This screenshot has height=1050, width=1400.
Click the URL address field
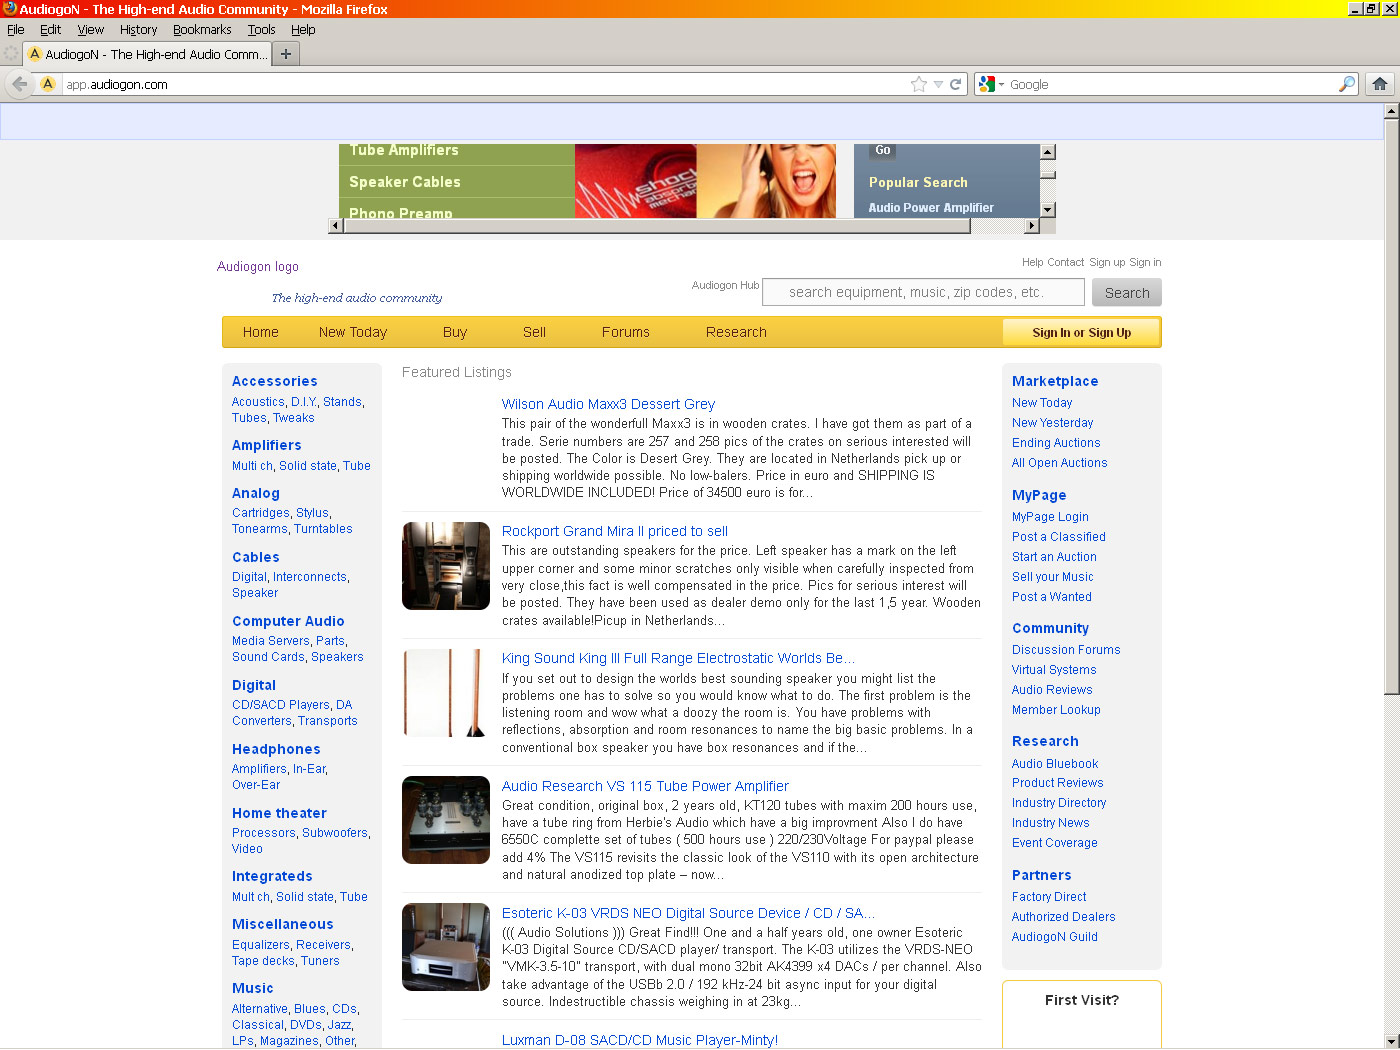click(x=485, y=84)
